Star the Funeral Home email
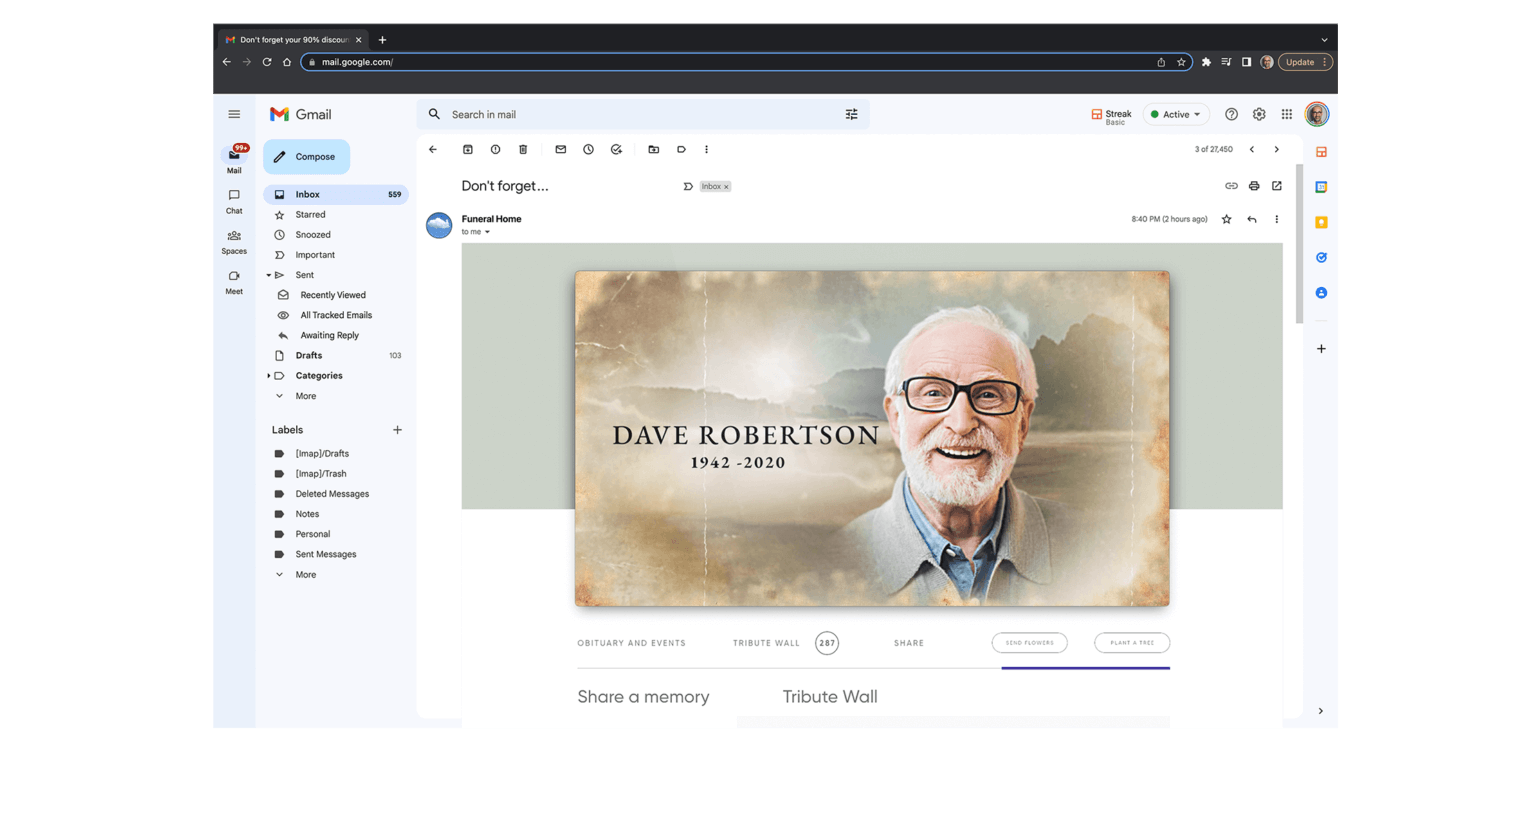The image size is (1536, 830). point(1227,220)
